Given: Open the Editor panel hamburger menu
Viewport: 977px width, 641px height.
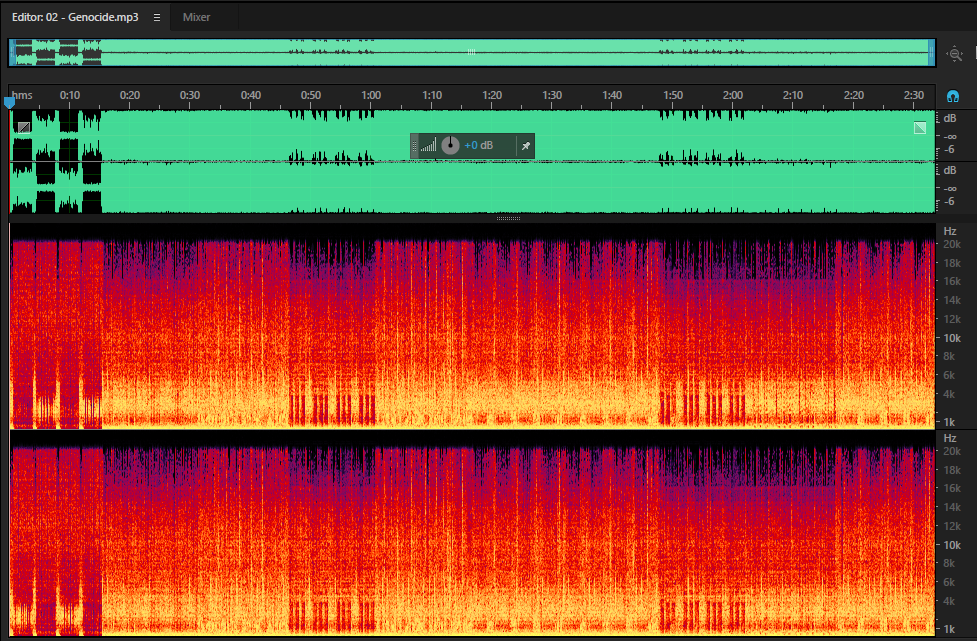Looking at the screenshot, I should point(157,17).
